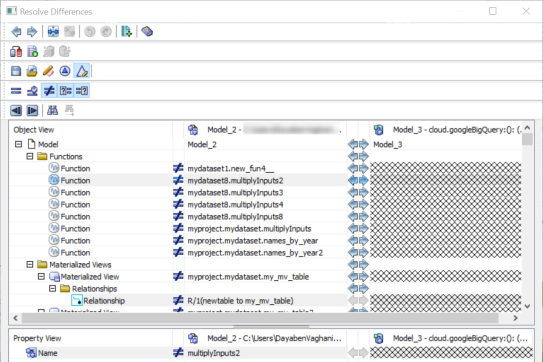The height and width of the screenshot is (362, 543).
Task: Click the grayed unmatch objects icon
Action: 69,32
